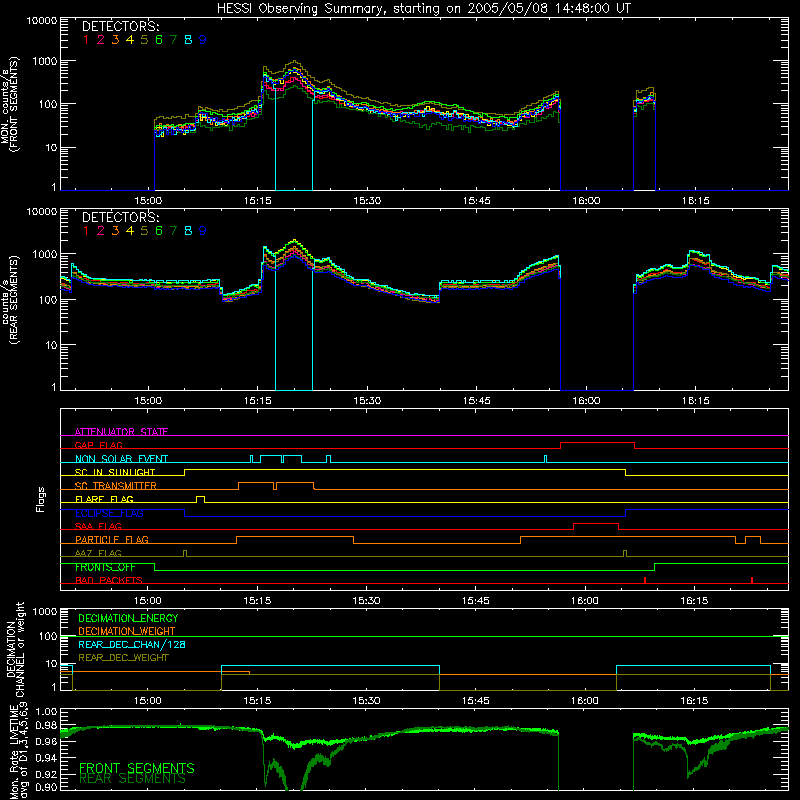Click the first BAD_PACKETS red tick
Viewport: 800px width, 800px height.
pyautogui.click(x=645, y=580)
